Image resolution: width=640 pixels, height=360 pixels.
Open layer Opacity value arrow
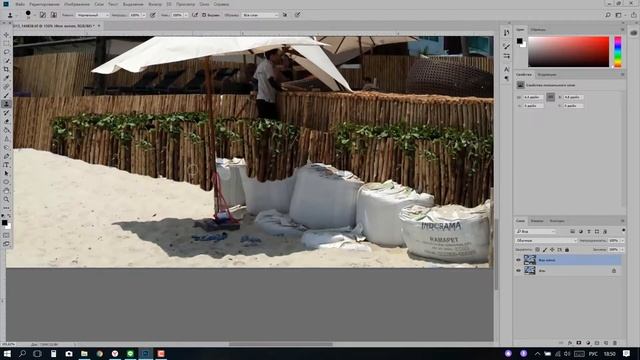622,240
